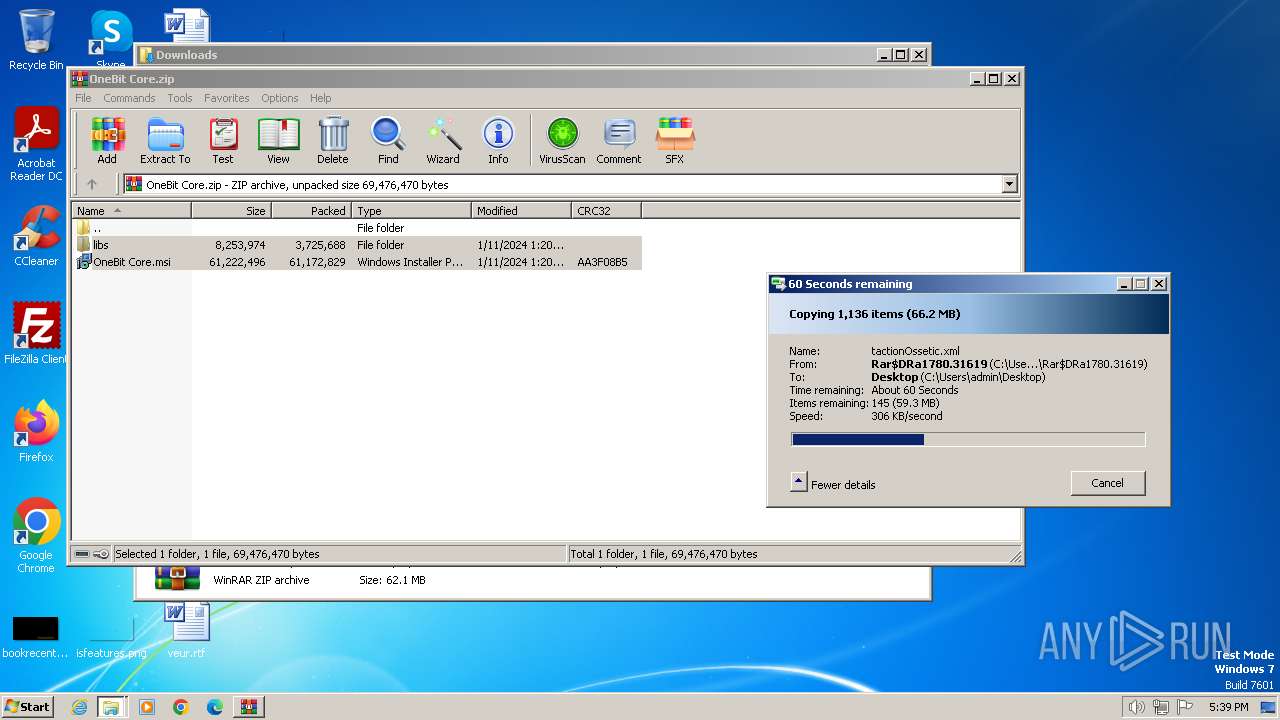Viewport: 1280px width, 720px height.
Task: Start VirusScan on archive
Action: [x=562, y=140]
